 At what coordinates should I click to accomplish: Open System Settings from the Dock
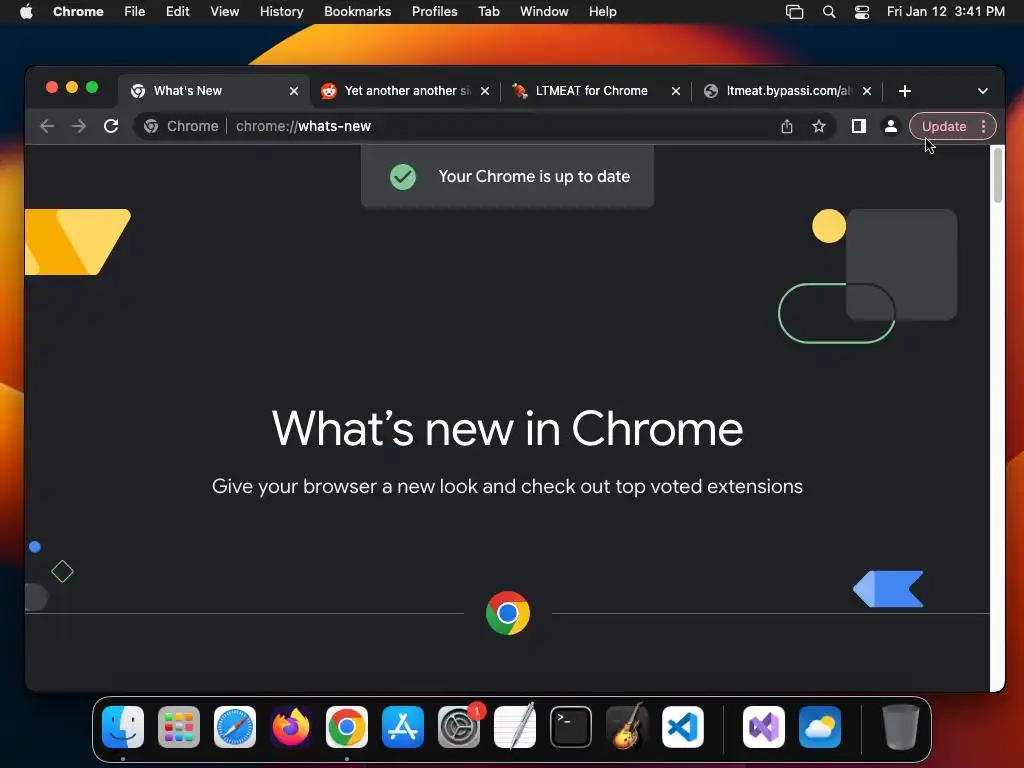point(459,726)
